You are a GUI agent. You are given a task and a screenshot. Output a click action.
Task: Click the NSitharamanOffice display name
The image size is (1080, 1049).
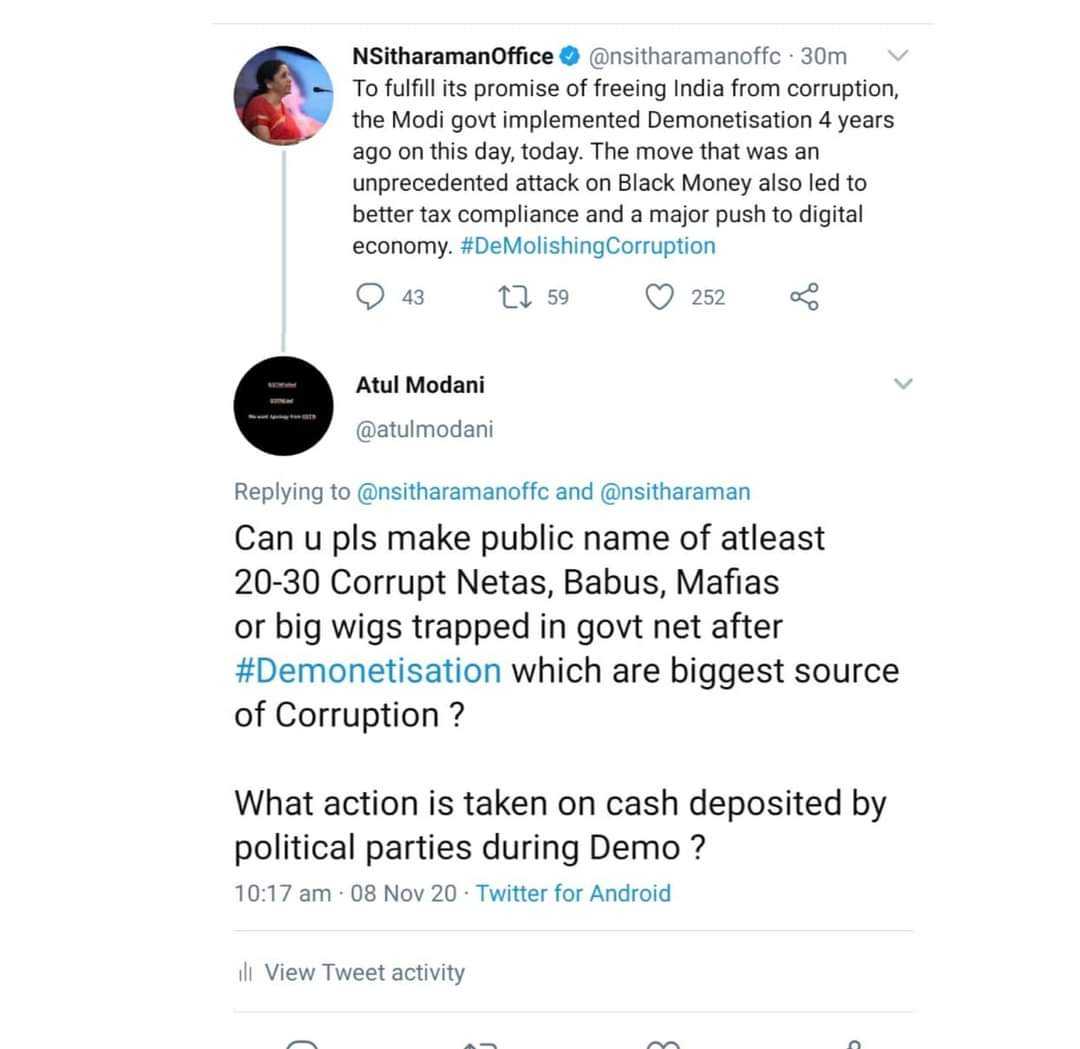453,56
